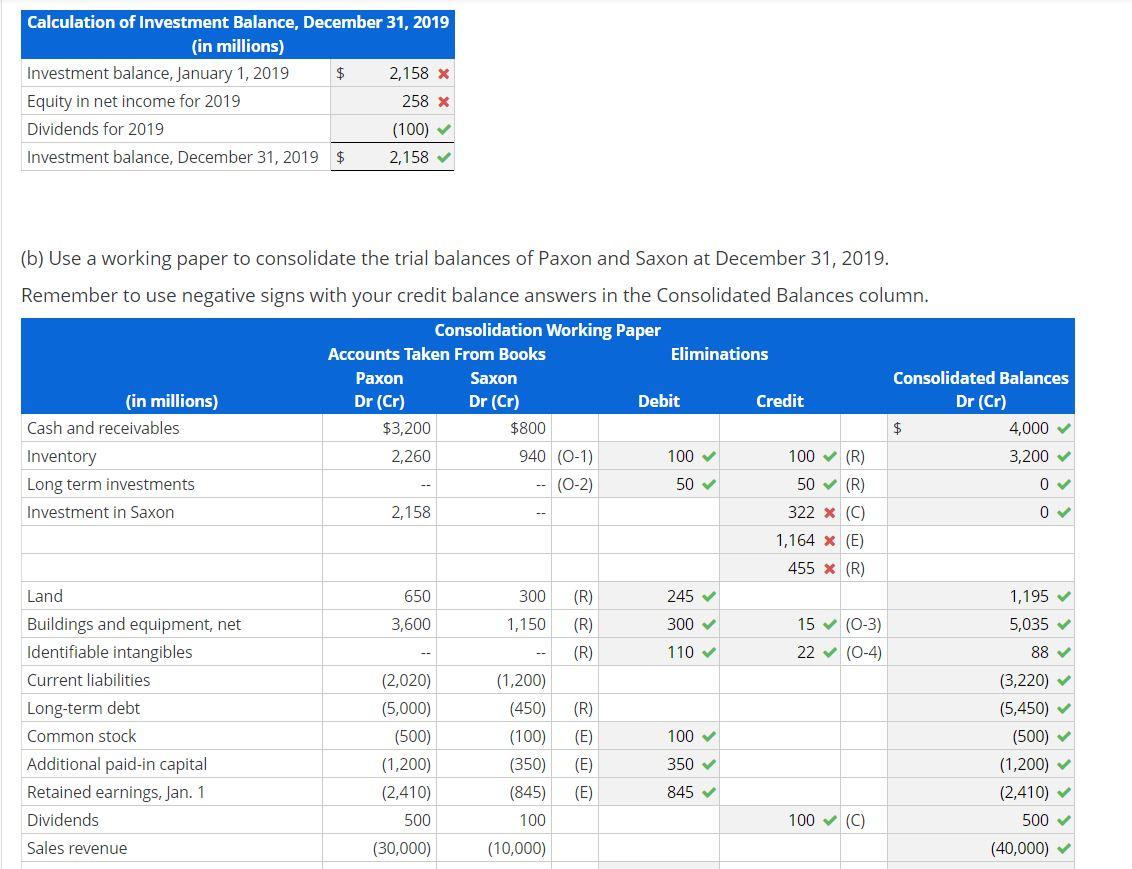Edit the Dividends for 2019 (100) field
This screenshot has width=1132, height=869.
(392, 130)
